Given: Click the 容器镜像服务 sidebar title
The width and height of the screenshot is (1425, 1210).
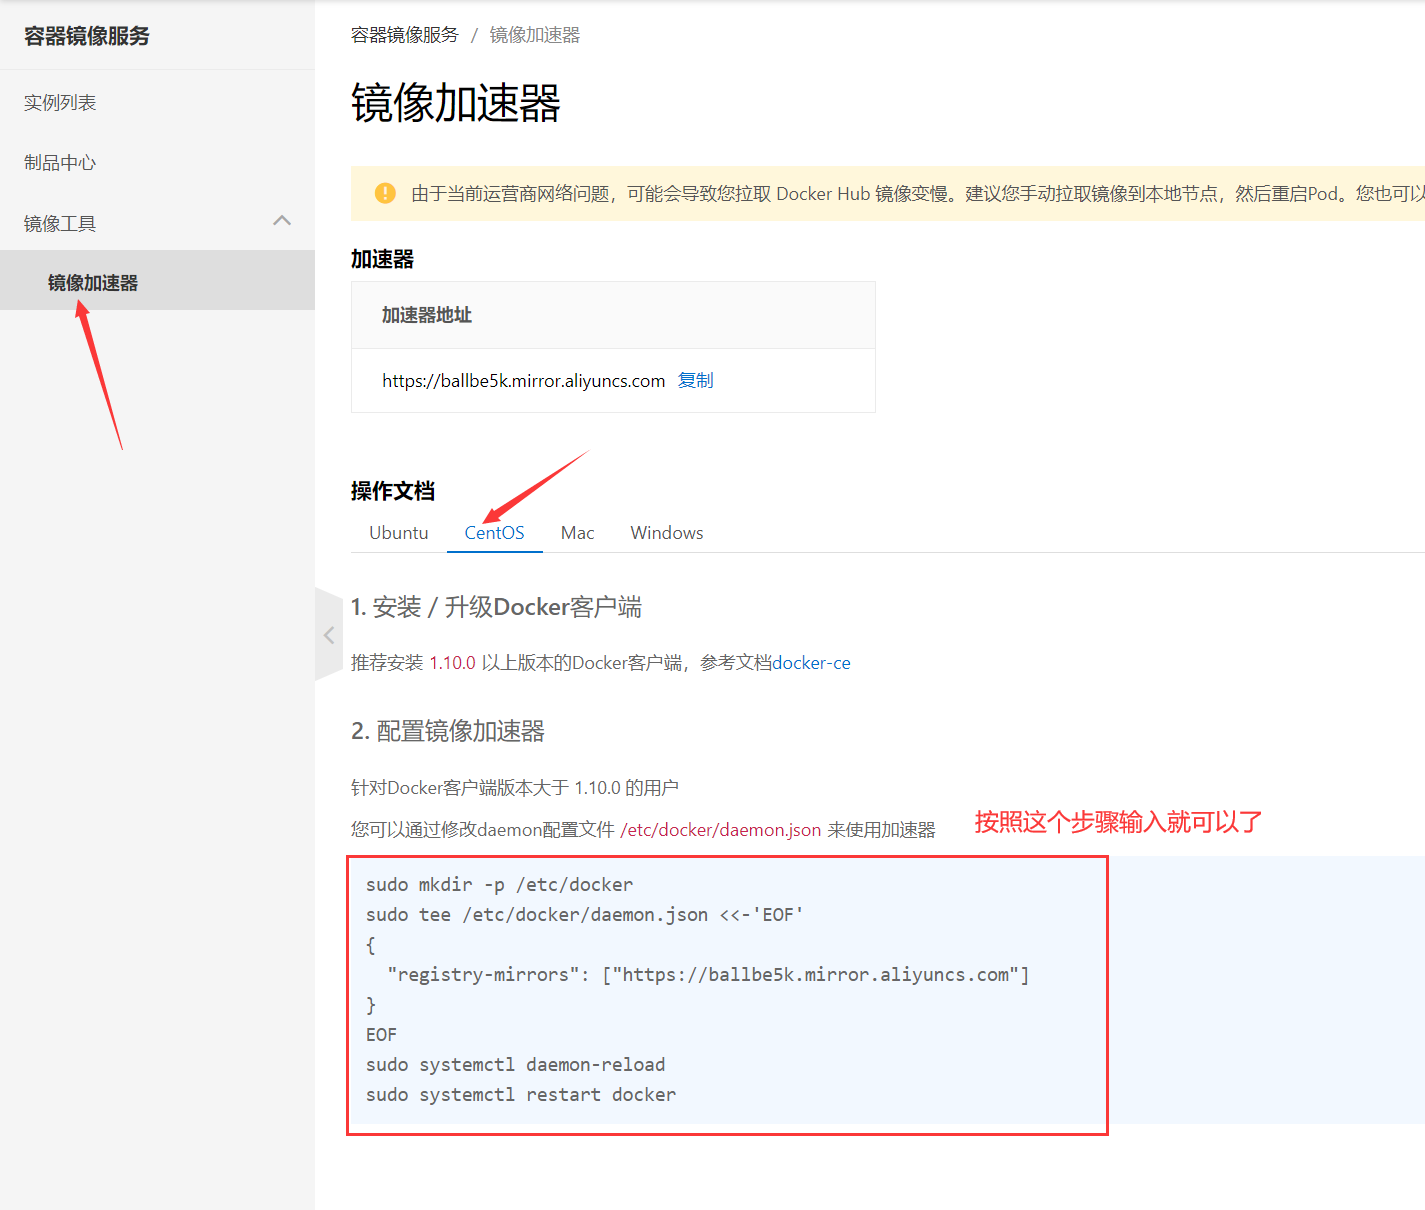Looking at the screenshot, I should pyautogui.click(x=87, y=36).
